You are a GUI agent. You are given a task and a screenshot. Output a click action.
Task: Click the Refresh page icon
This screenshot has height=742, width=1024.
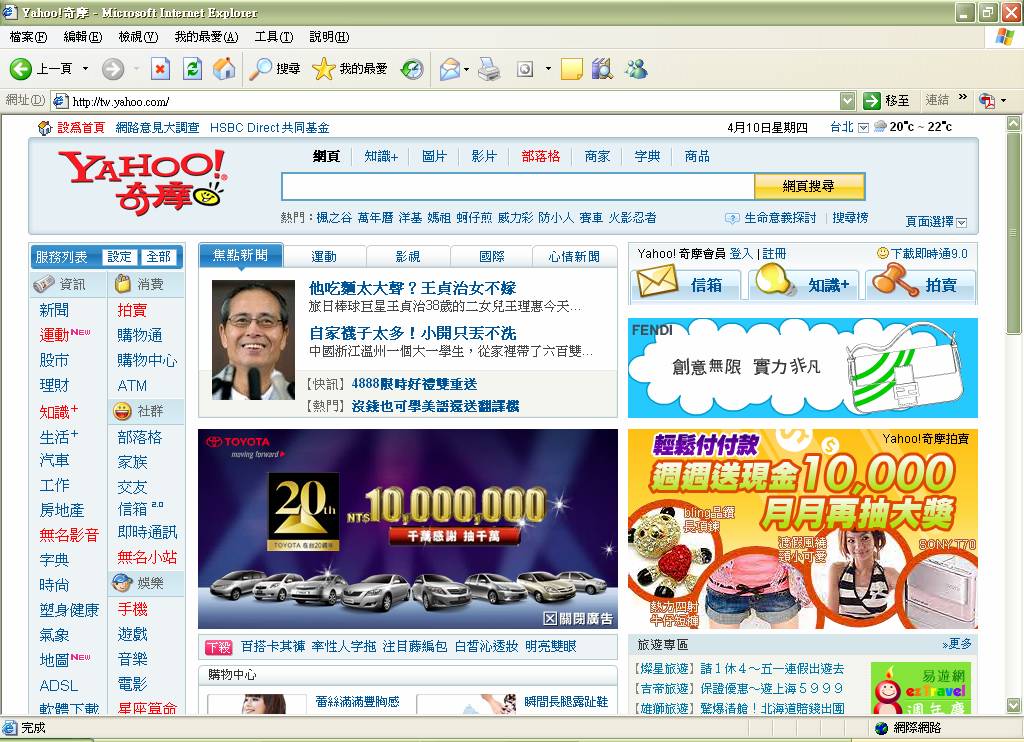coord(192,69)
